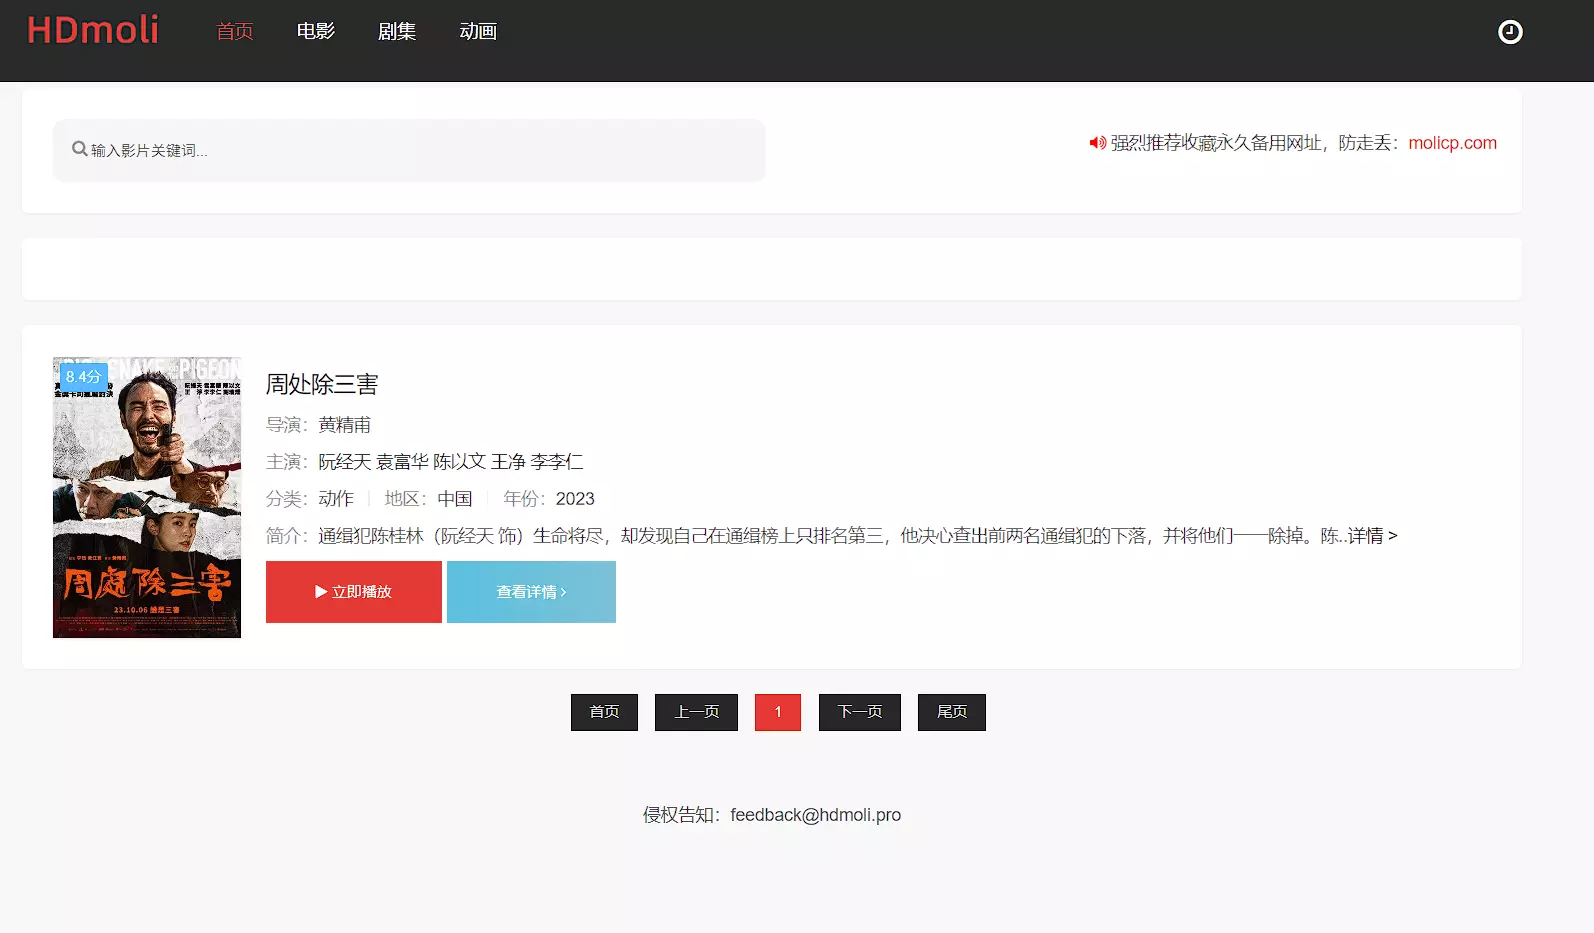Focus the movie keyword search field
1594x933 pixels.
[420, 150]
